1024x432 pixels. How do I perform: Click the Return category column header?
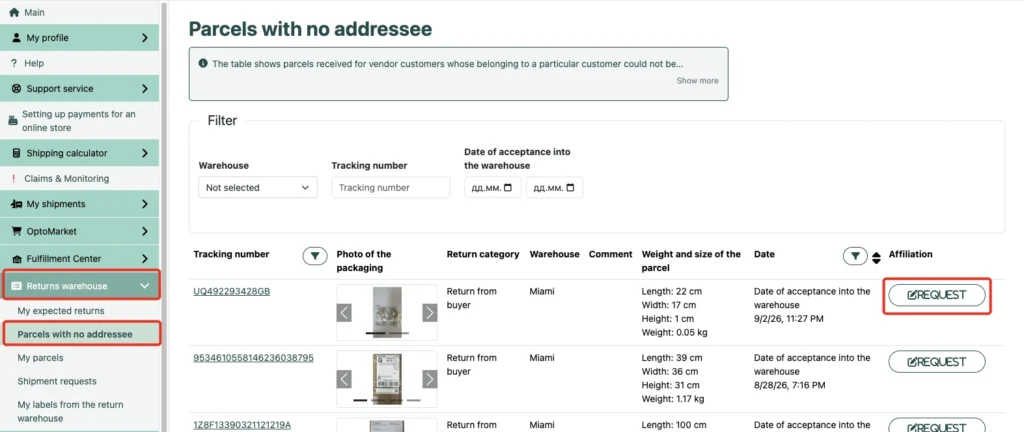tap(483, 254)
